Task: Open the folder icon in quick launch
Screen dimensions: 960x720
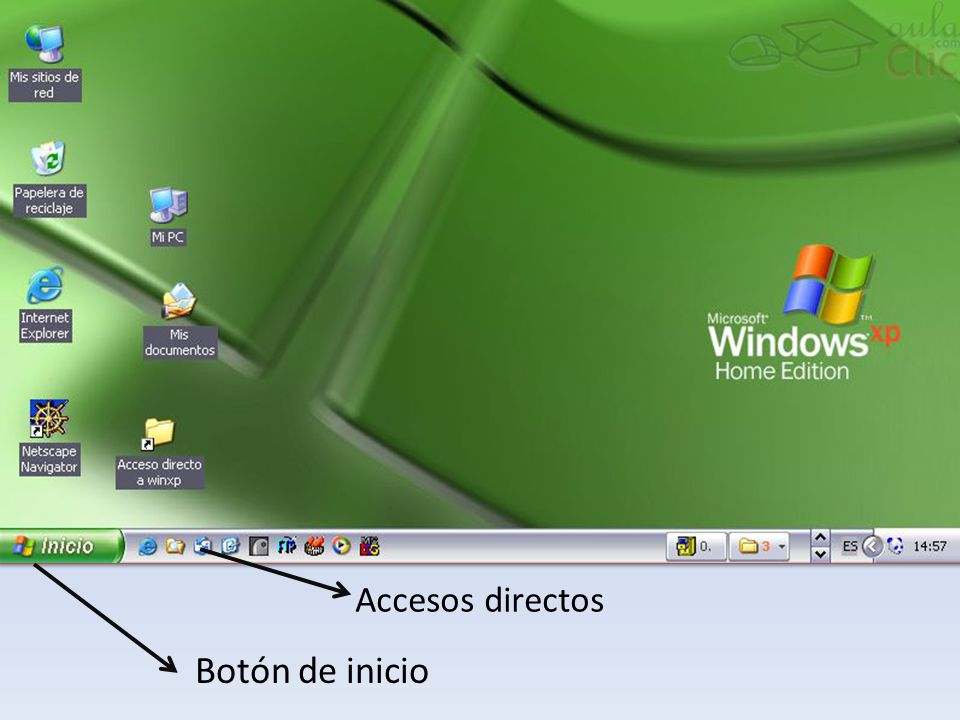Action: pyautogui.click(x=175, y=546)
